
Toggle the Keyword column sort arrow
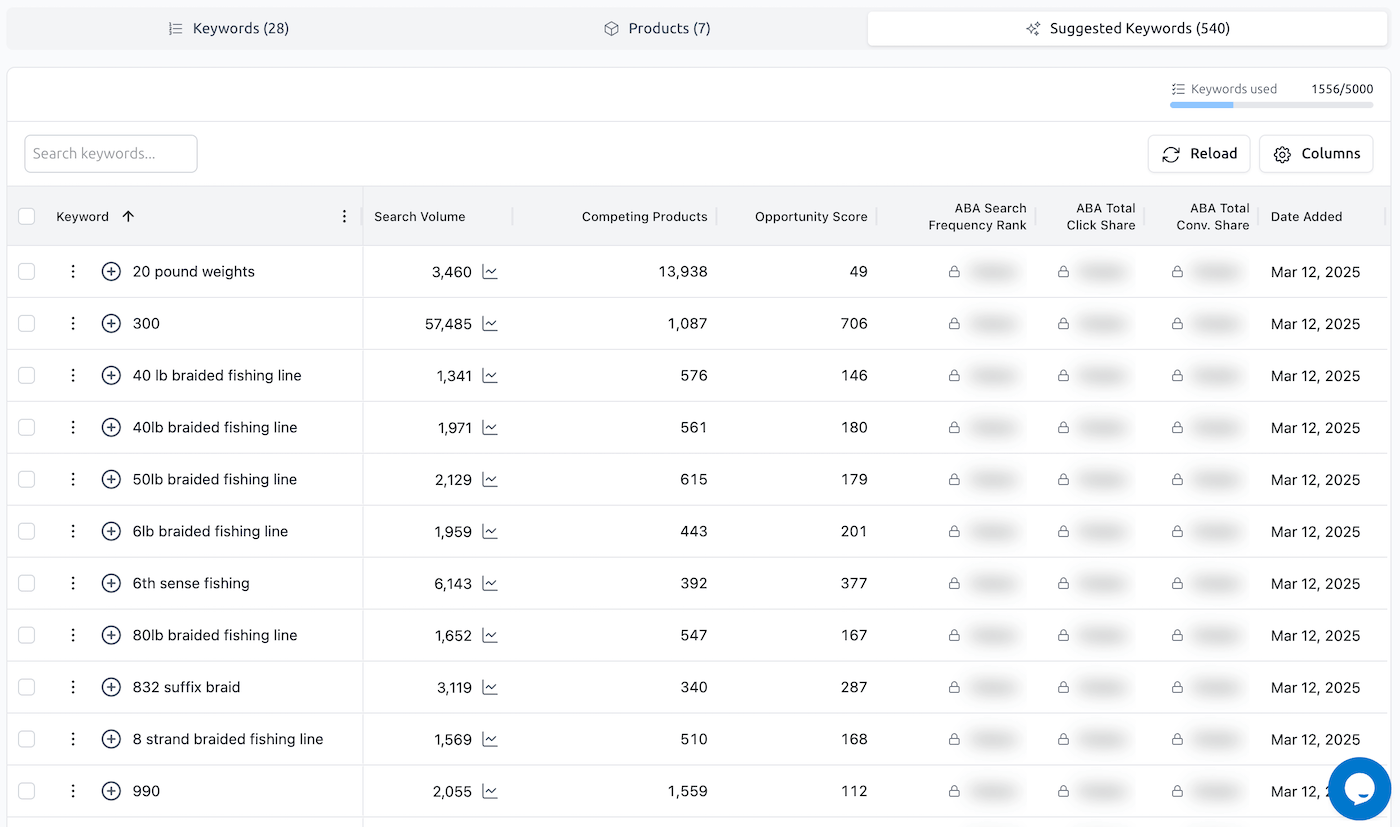pyautogui.click(x=129, y=216)
